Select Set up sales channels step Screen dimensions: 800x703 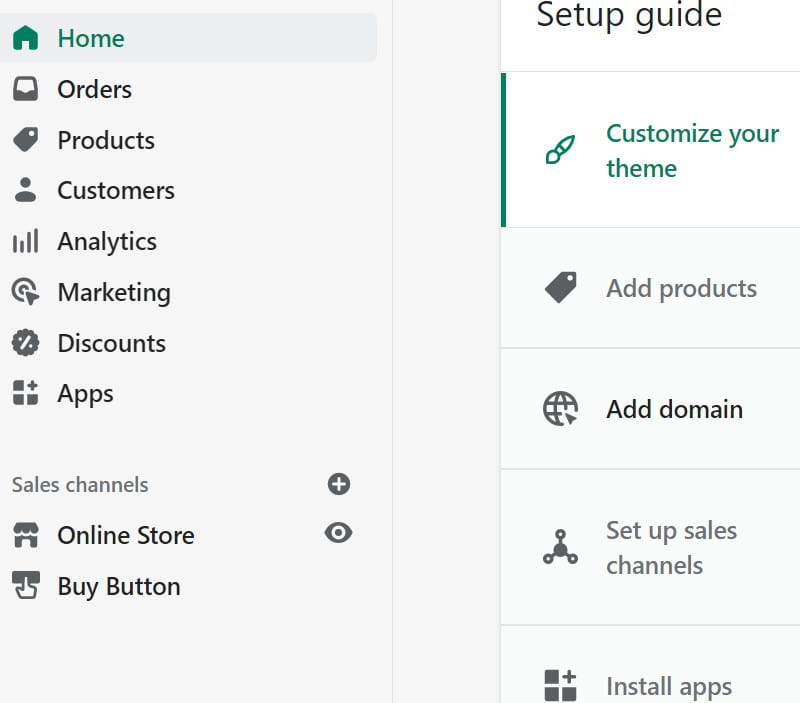(x=651, y=547)
